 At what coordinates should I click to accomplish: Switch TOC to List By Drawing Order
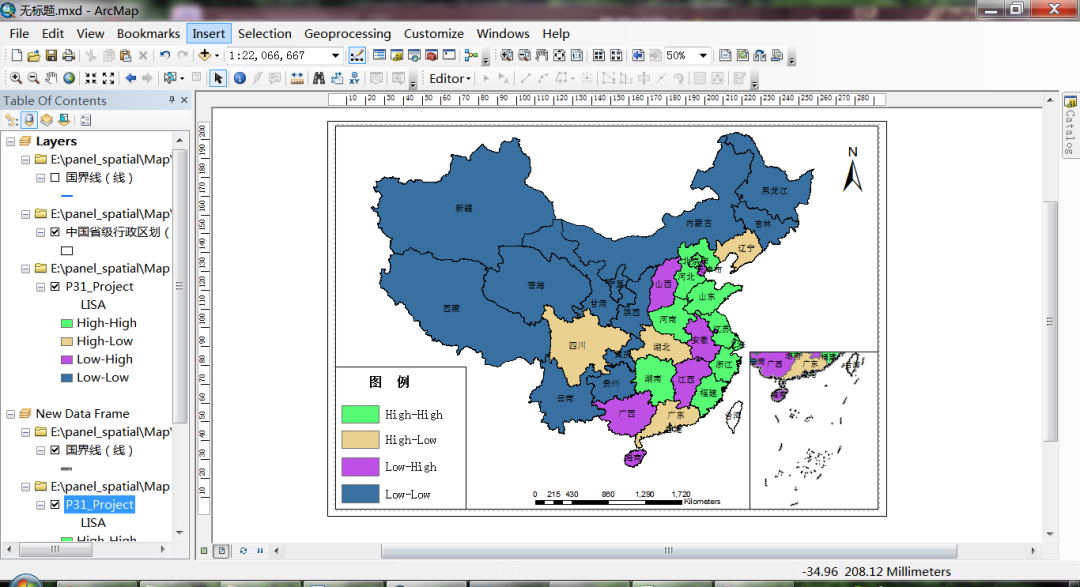pyautogui.click(x=12, y=121)
